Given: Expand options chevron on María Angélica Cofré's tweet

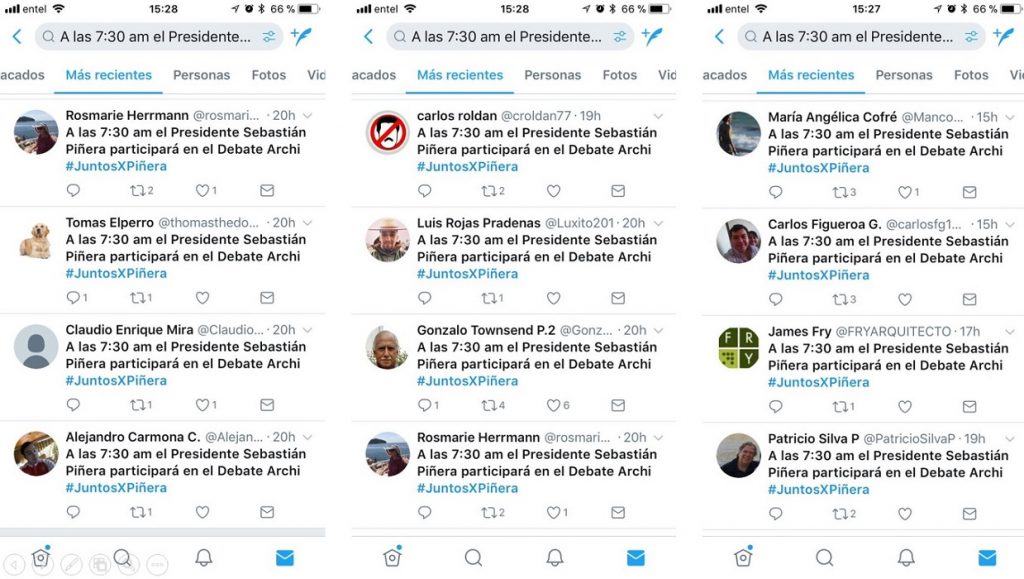Looking at the screenshot, I should 1010,117.
